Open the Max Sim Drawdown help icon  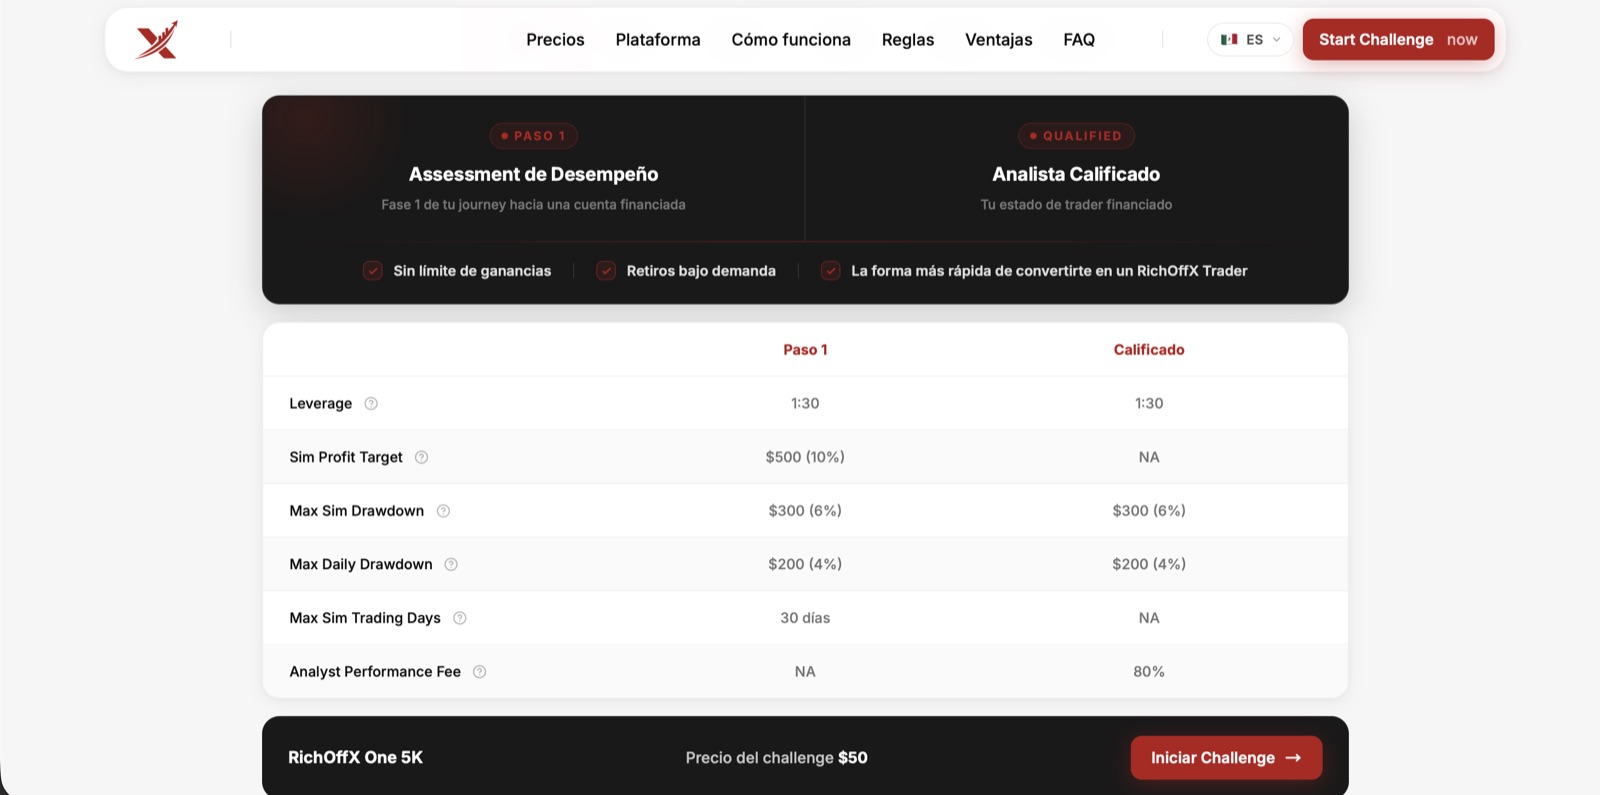[x=443, y=511]
